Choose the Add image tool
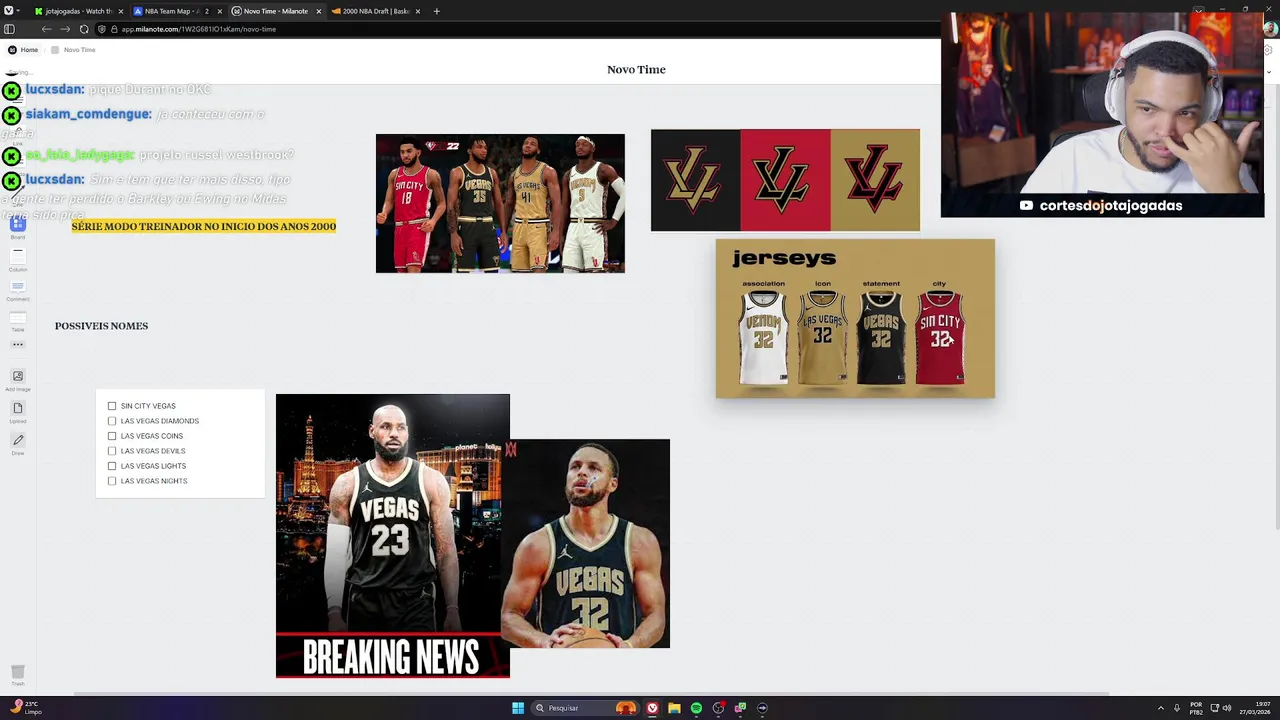This screenshot has height=720, width=1280. point(17,380)
